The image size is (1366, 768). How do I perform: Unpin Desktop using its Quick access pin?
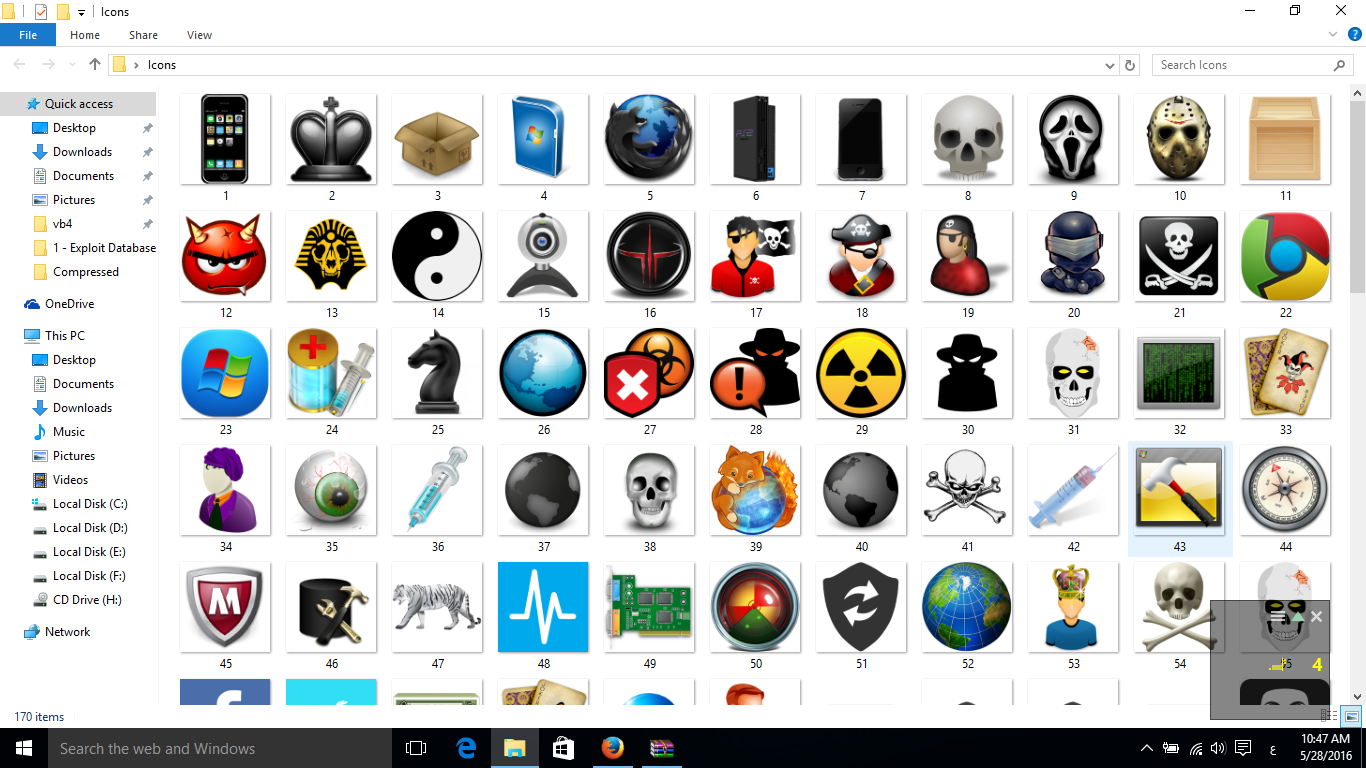[x=147, y=128]
